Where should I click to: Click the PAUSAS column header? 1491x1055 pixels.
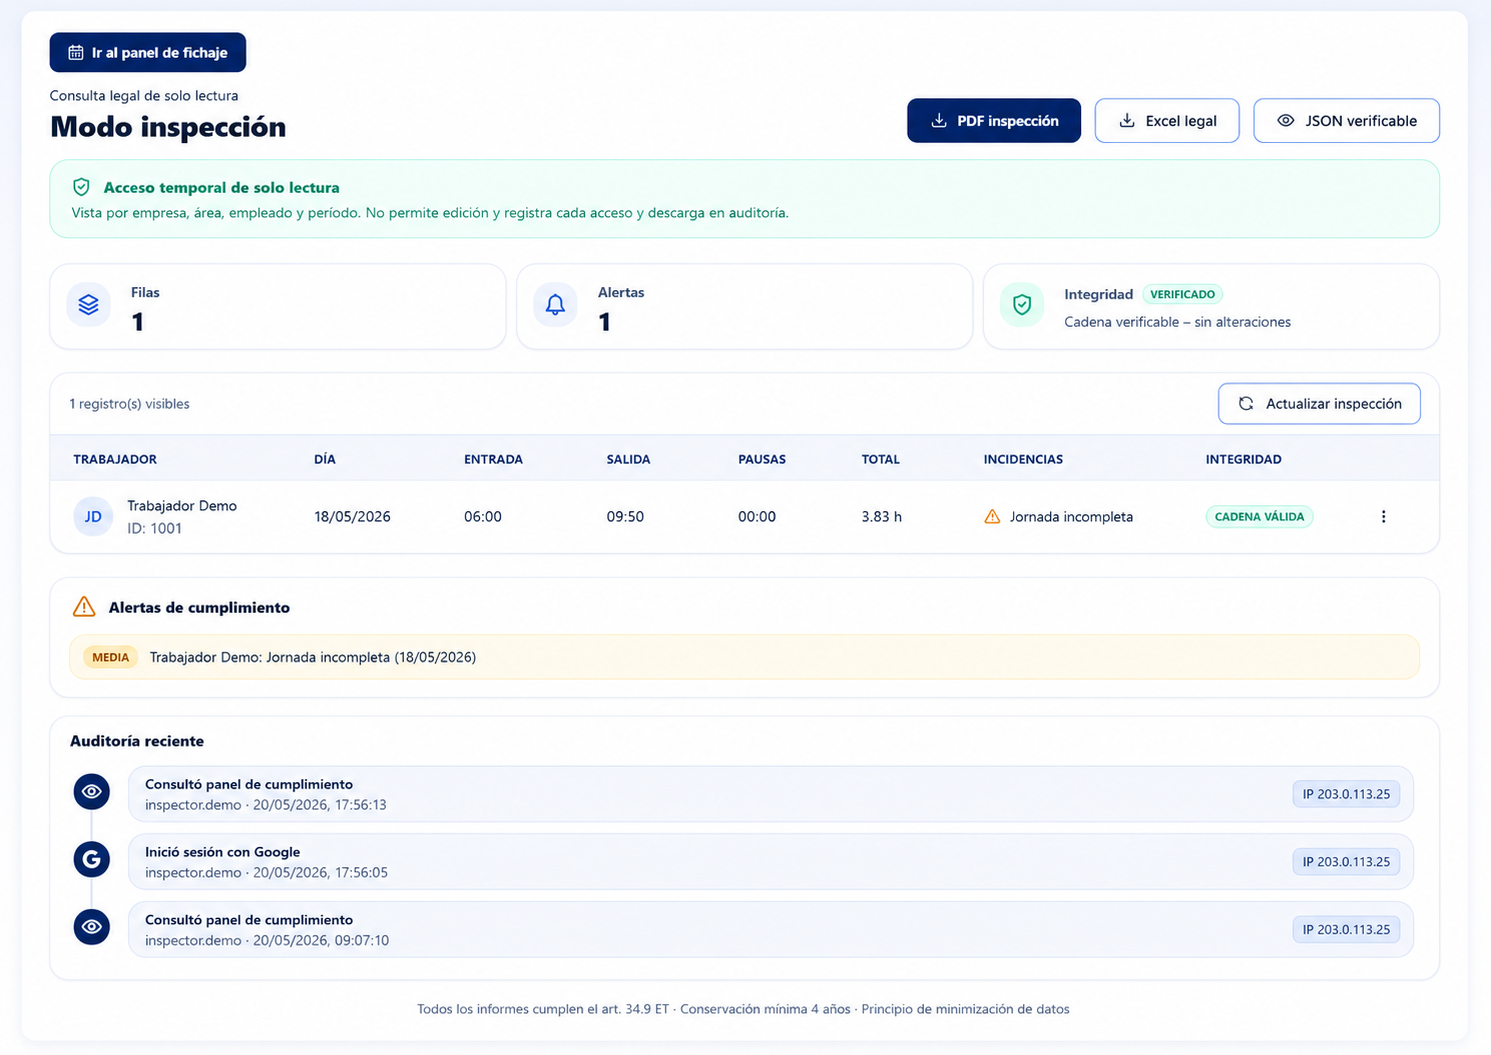click(762, 460)
